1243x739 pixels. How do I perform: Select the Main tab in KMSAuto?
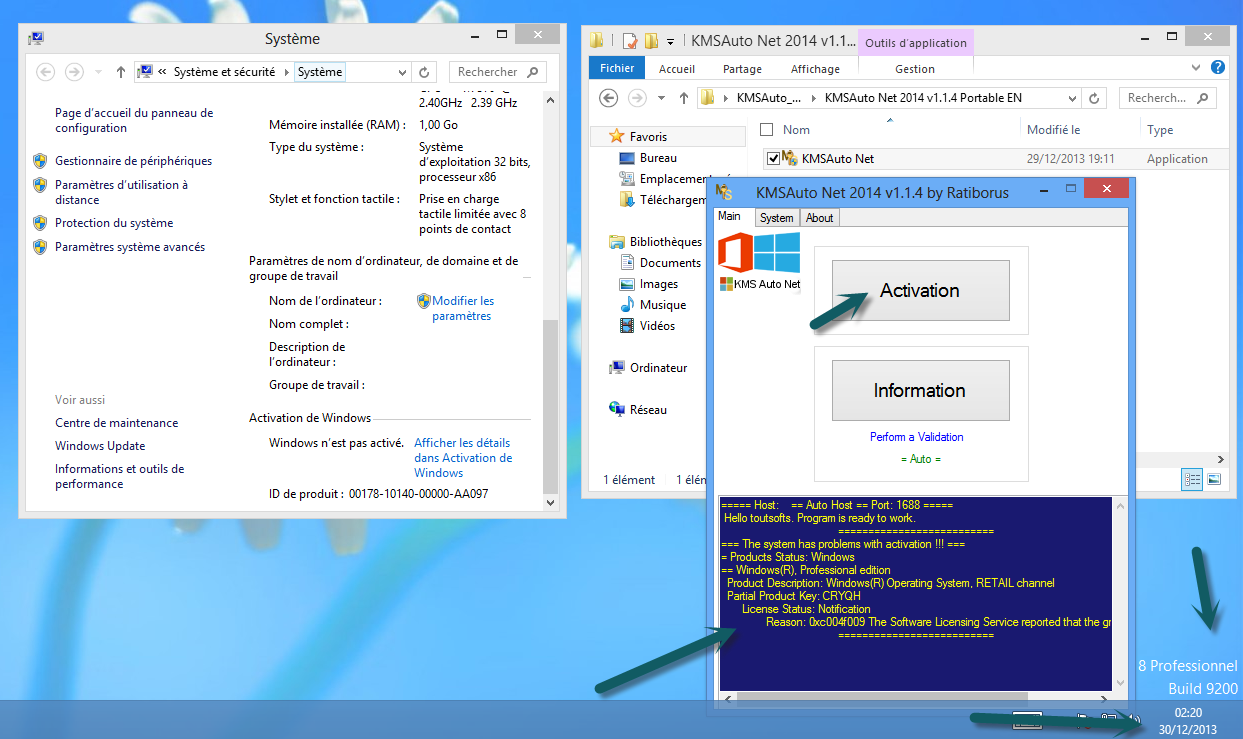coord(730,217)
